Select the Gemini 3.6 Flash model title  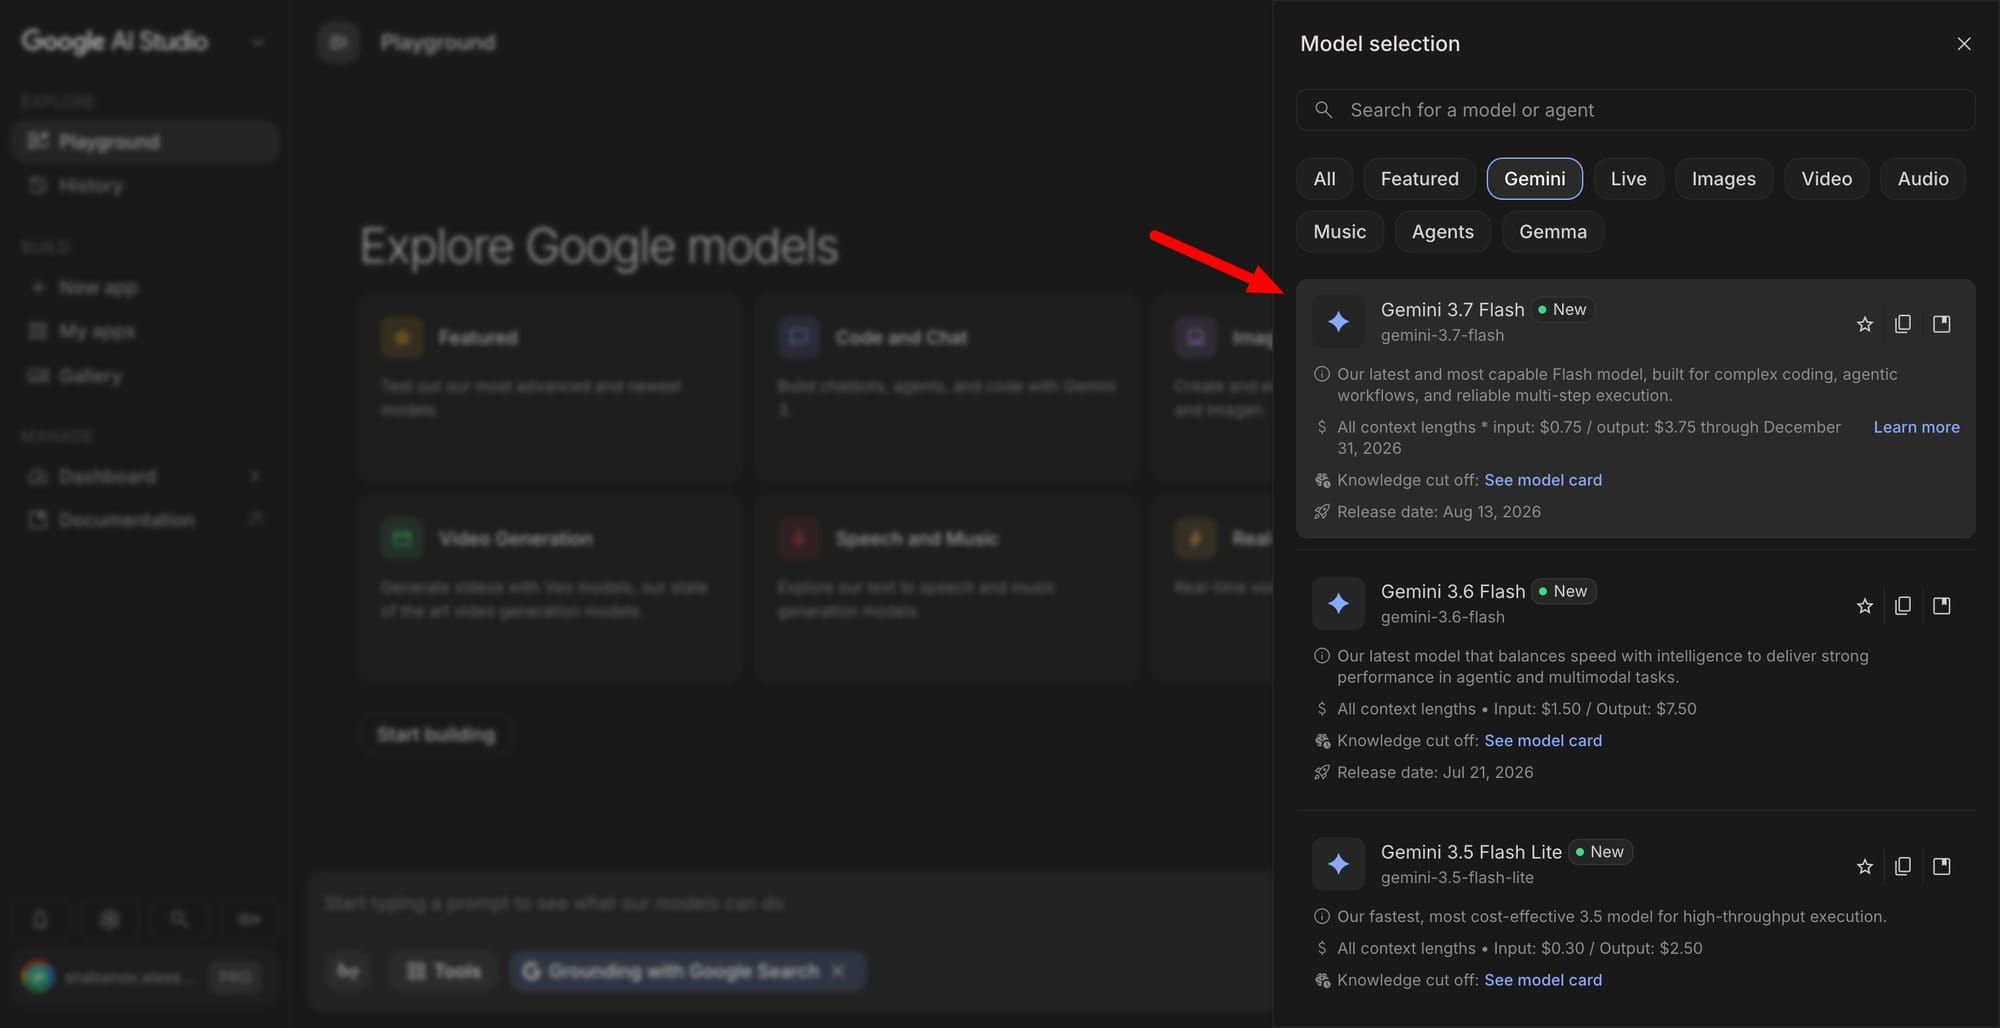coord(1453,592)
